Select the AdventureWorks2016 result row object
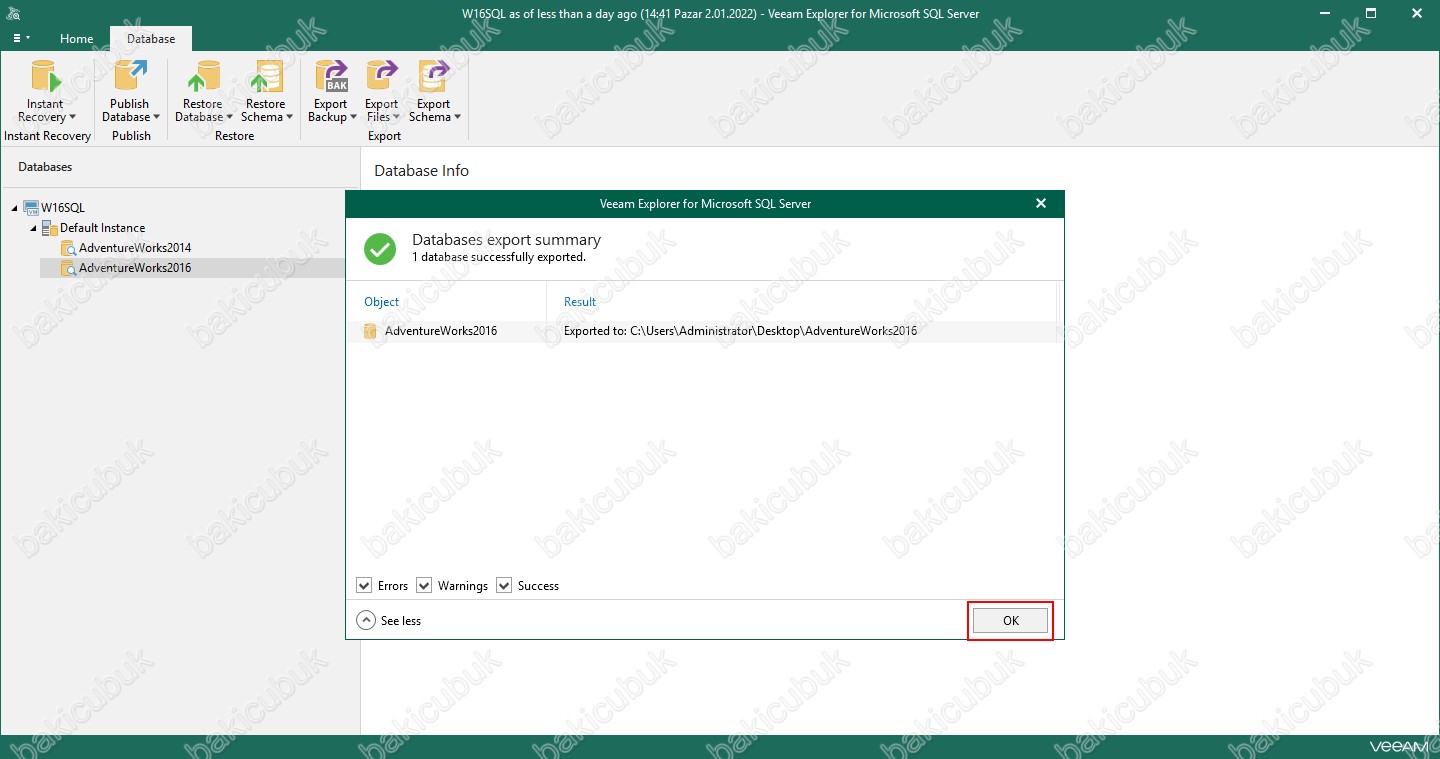This screenshot has height=759, width=1440. pos(441,331)
